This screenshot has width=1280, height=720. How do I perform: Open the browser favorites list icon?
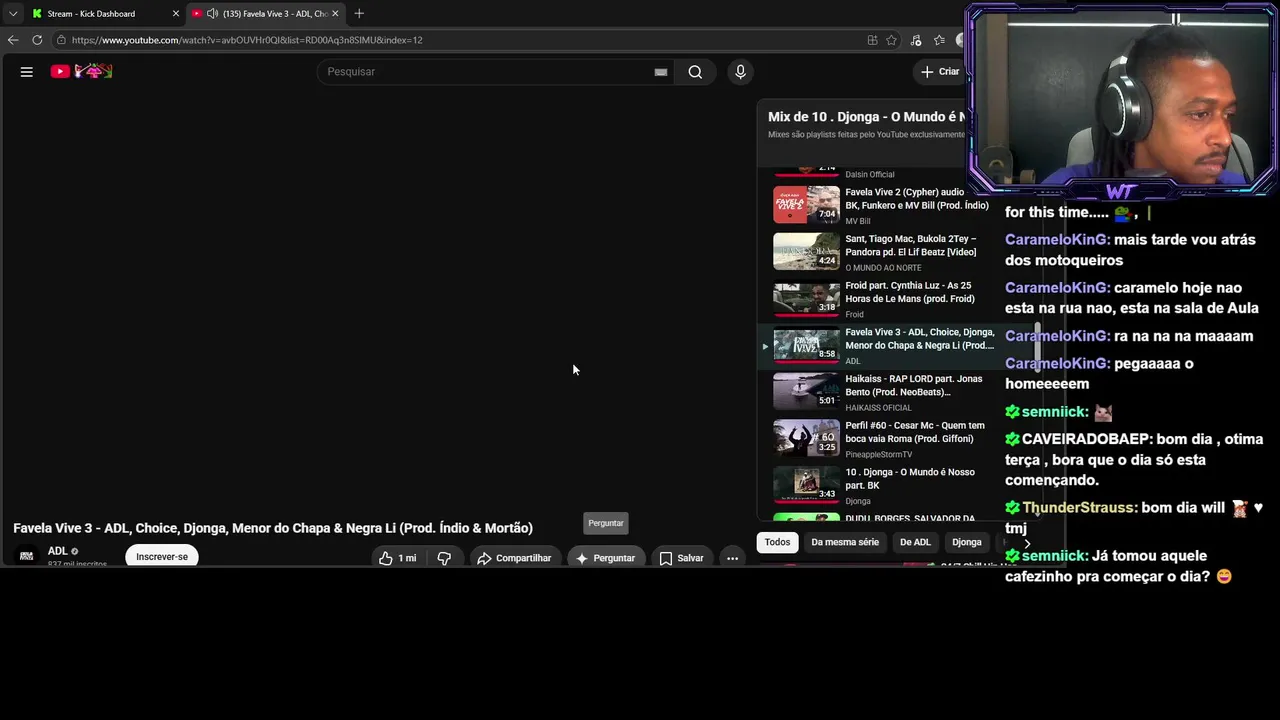pos(939,40)
